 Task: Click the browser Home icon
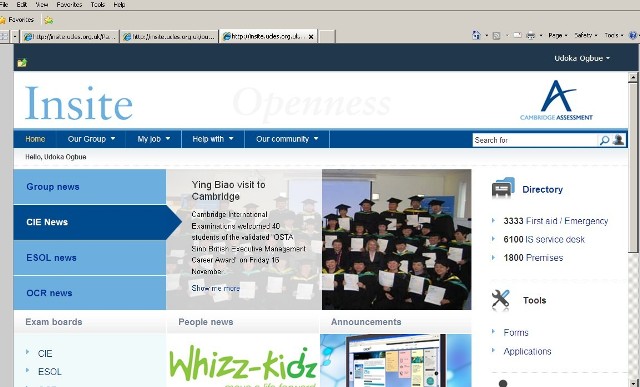tap(476, 35)
